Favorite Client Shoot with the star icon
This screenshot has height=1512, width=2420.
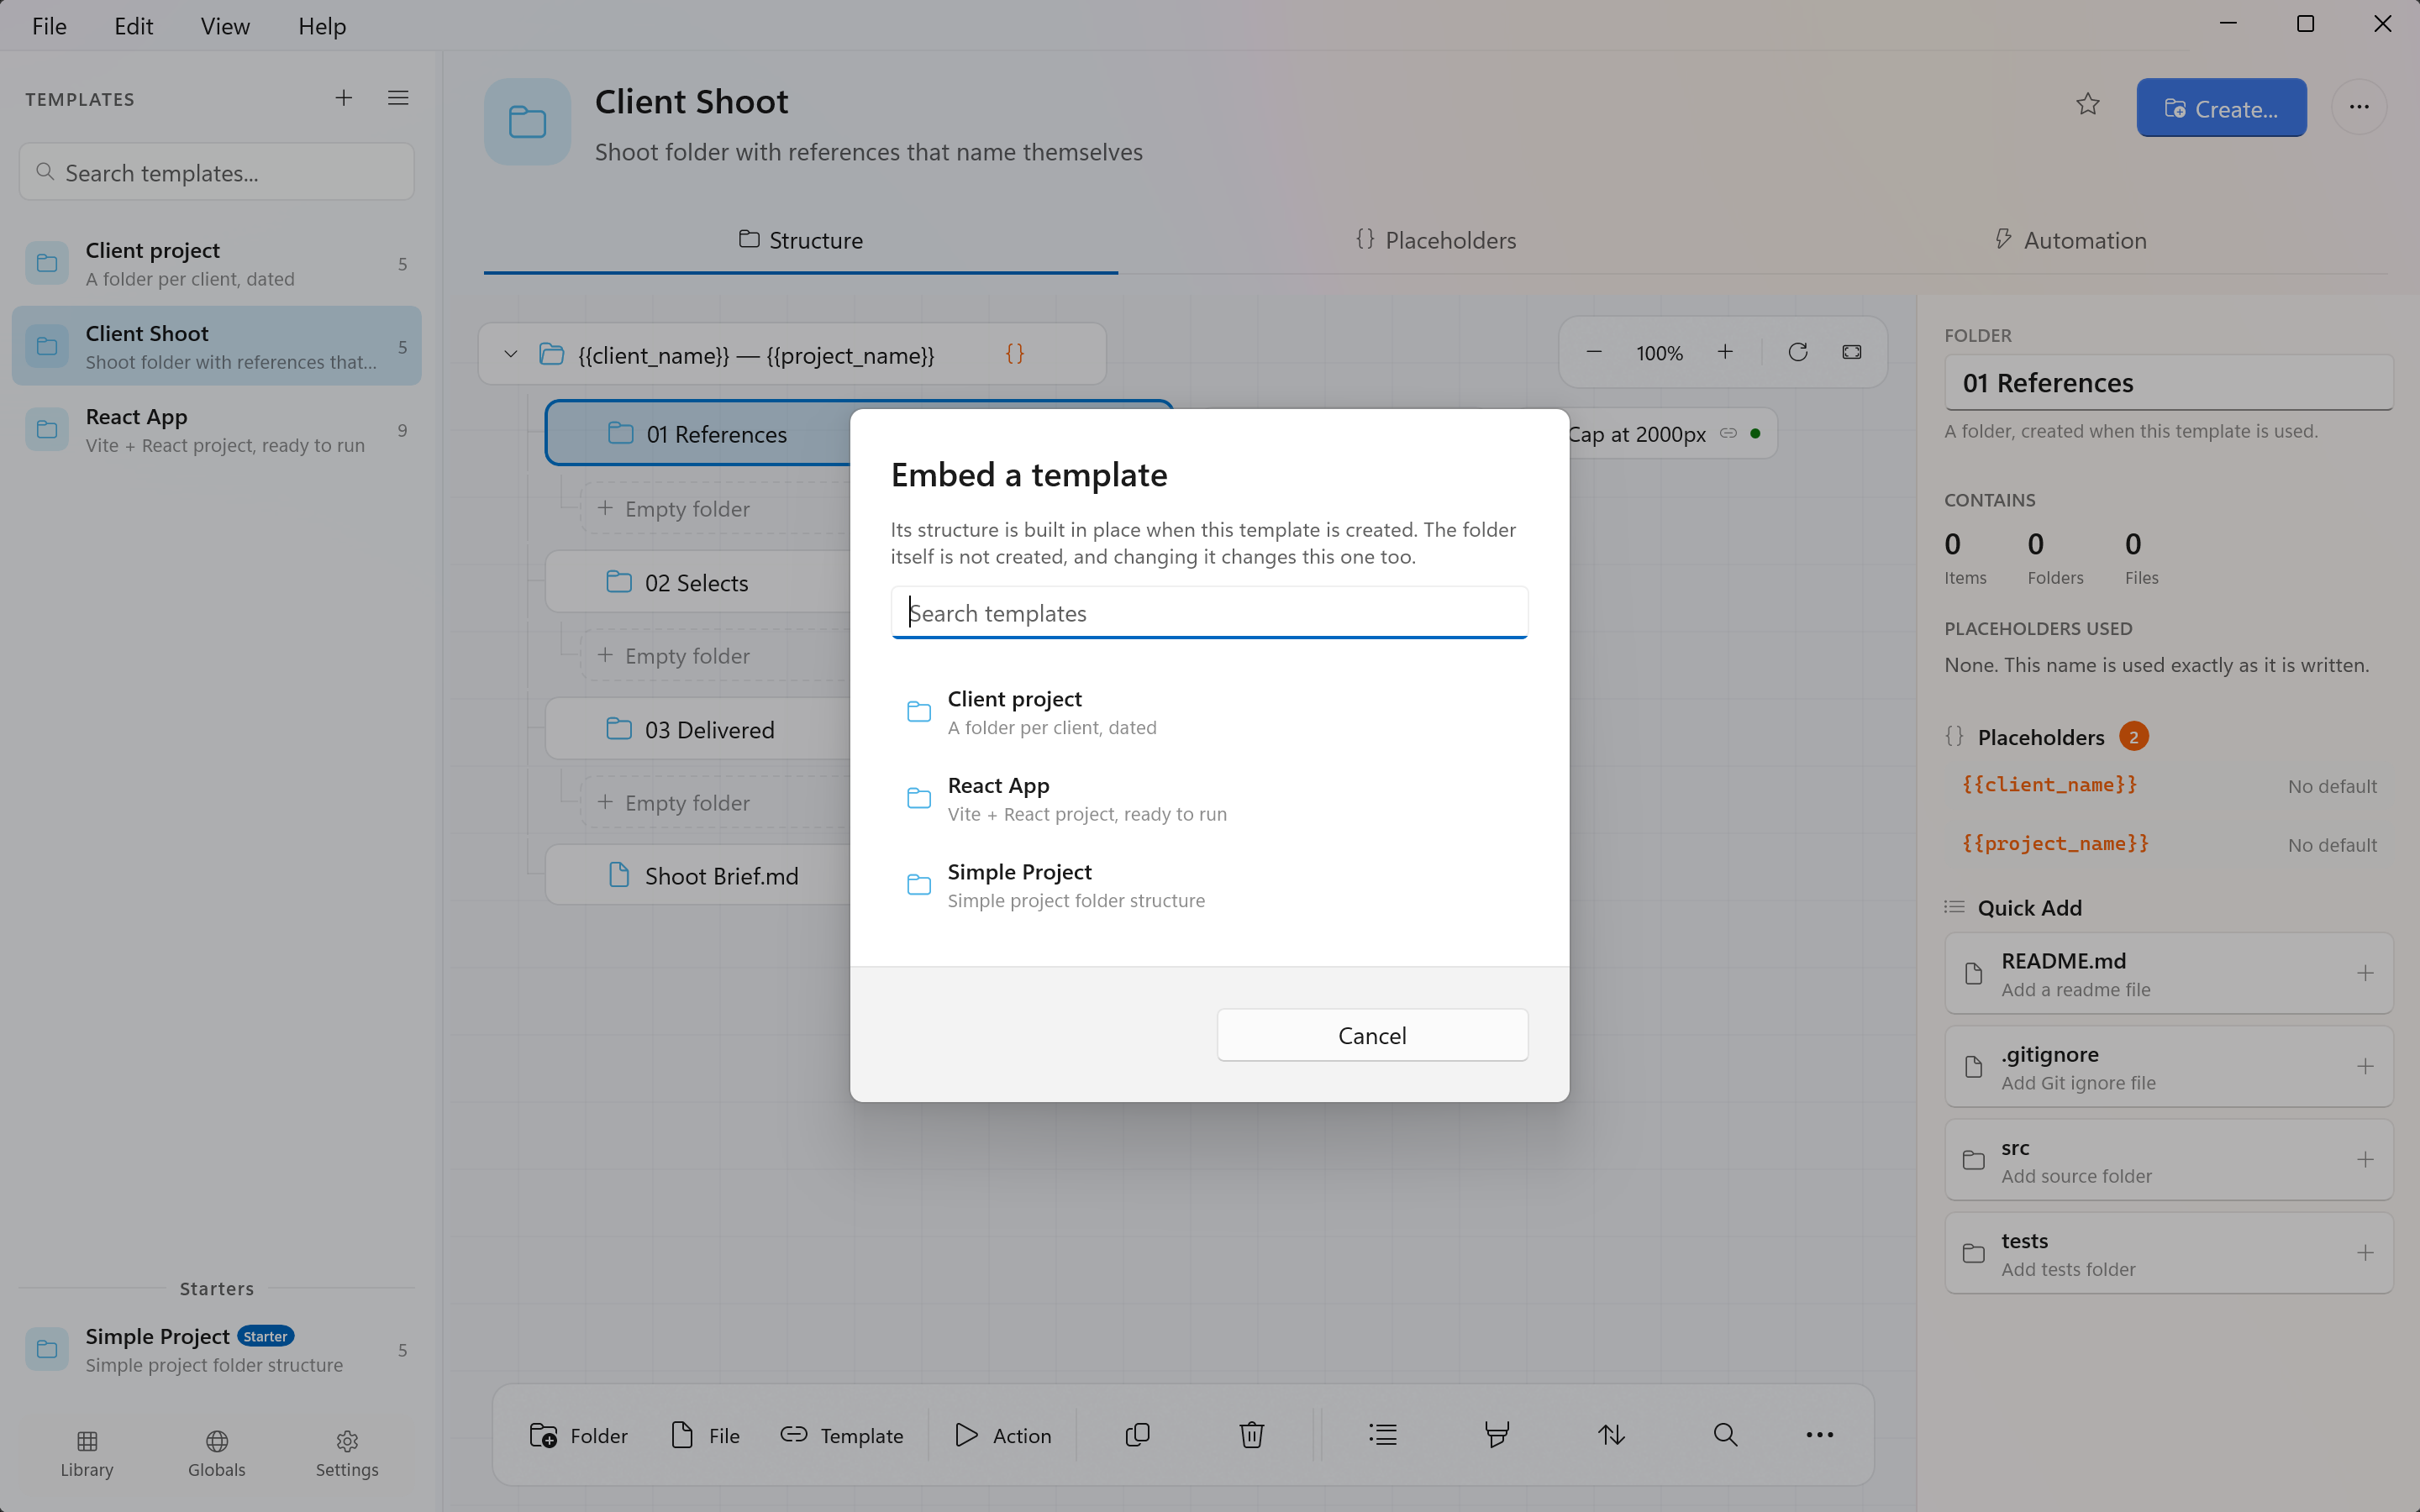(2087, 105)
